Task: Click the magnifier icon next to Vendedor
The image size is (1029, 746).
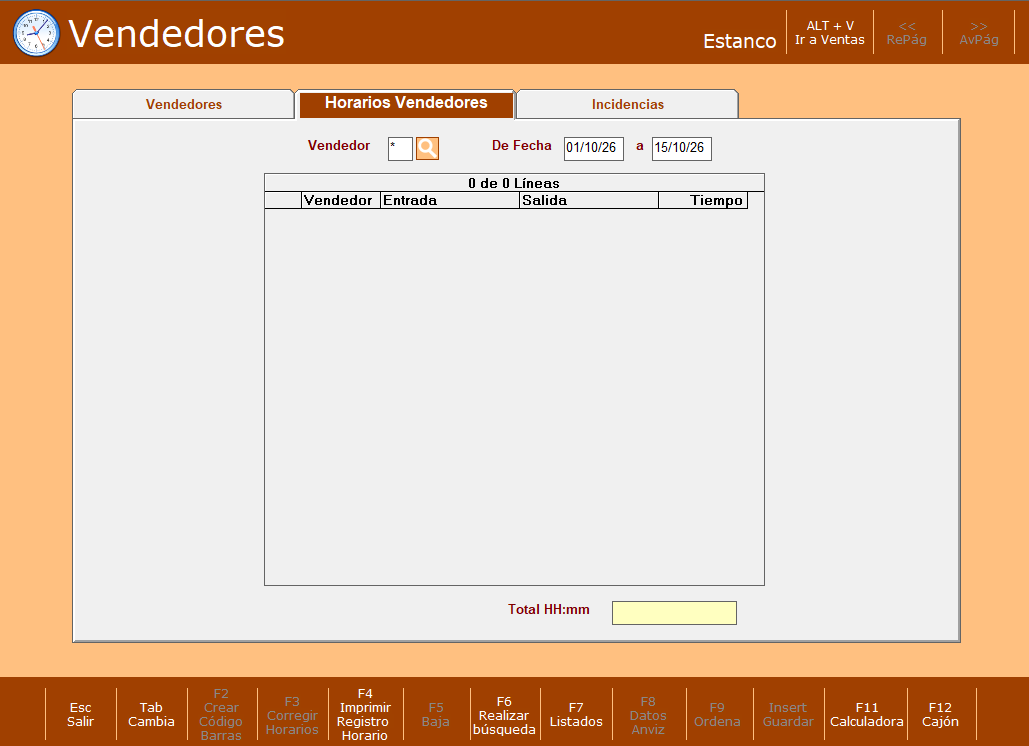Action: tap(427, 148)
